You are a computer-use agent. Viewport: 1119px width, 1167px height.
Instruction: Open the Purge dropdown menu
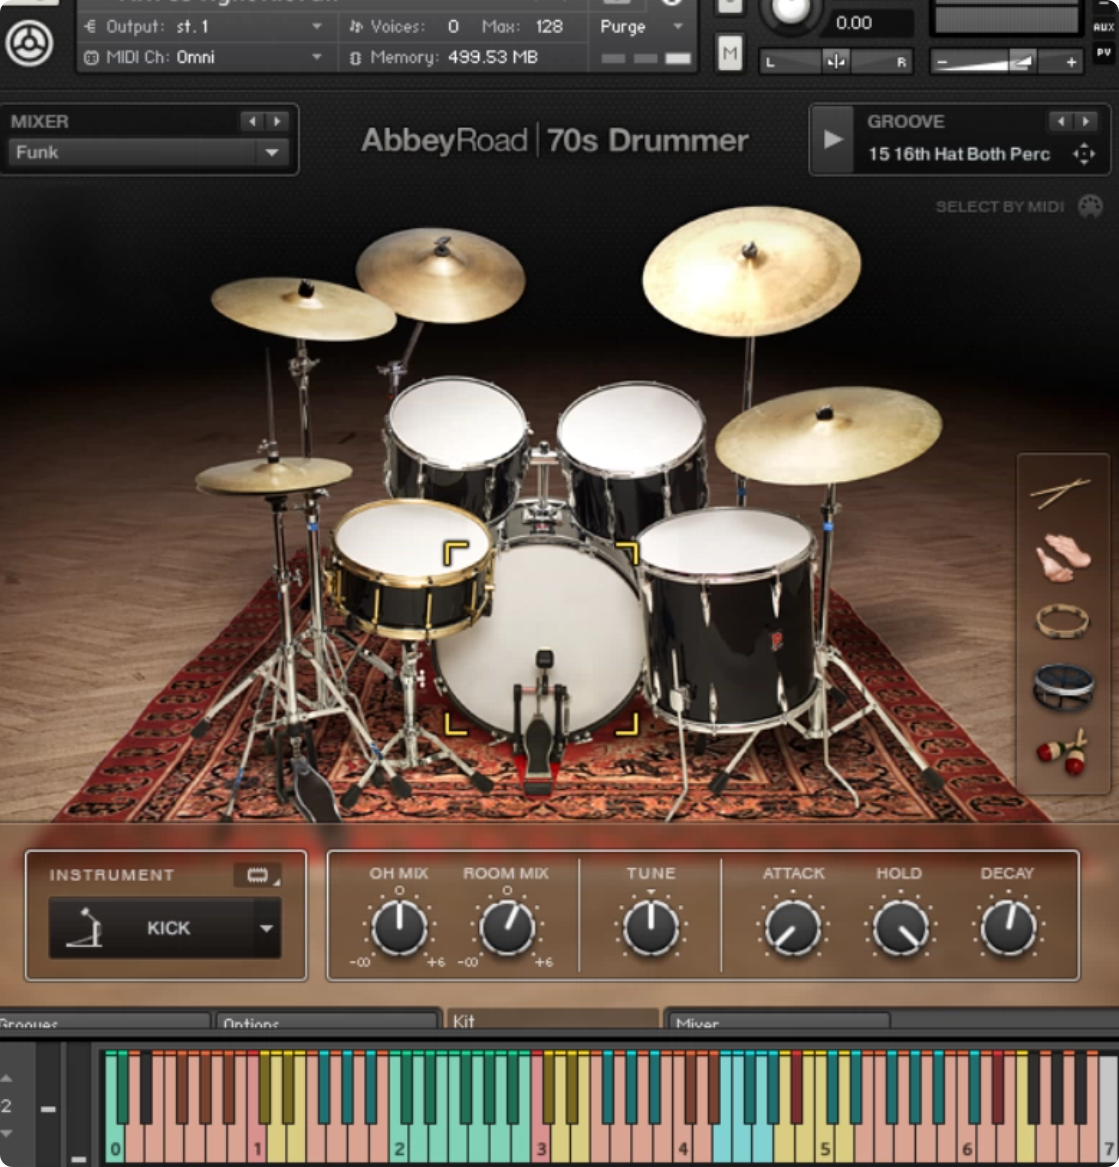pos(641,27)
